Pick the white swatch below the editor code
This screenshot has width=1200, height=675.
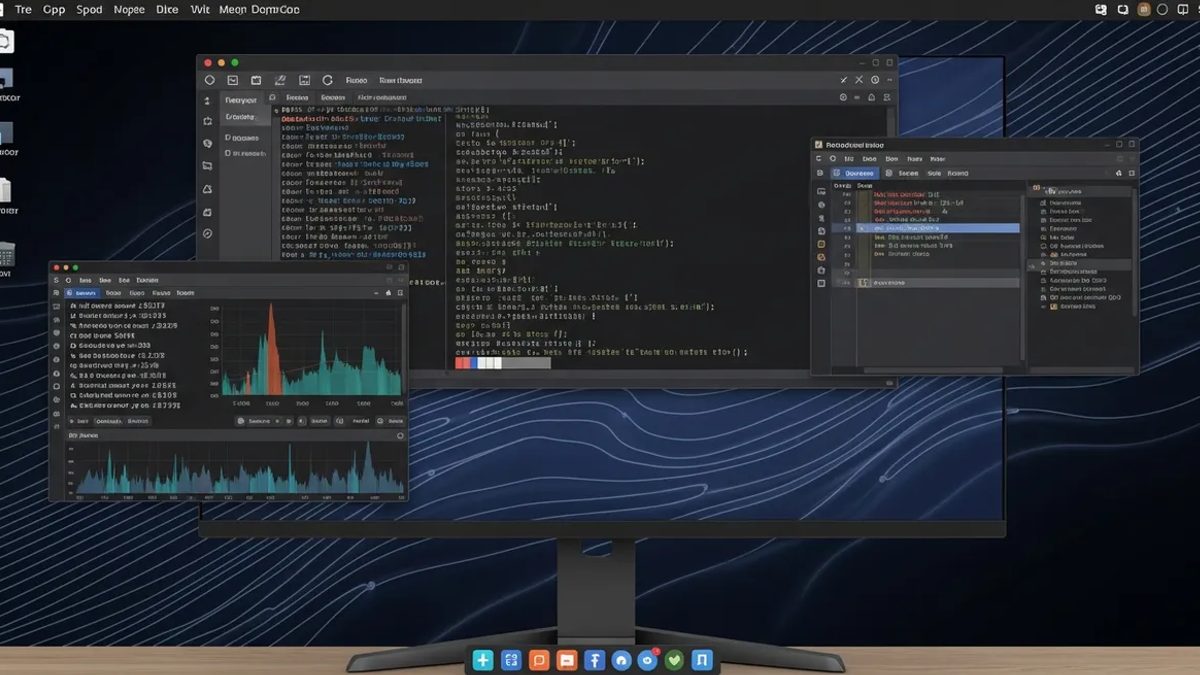click(x=490, y=363)
